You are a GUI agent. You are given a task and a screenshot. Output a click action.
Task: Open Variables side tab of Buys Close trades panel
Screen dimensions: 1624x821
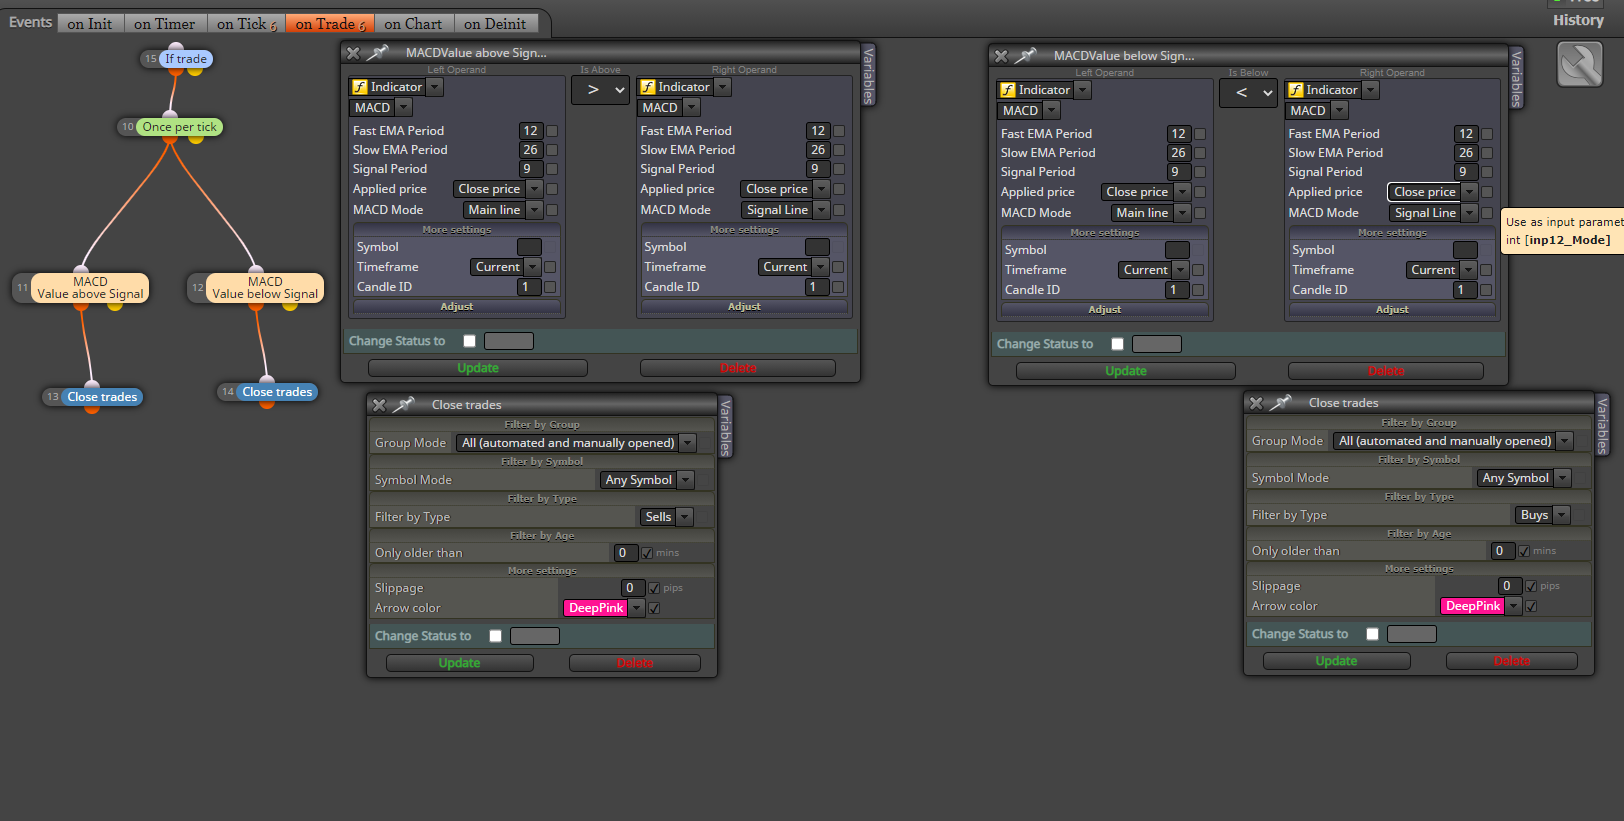[x=1602, y=425]
